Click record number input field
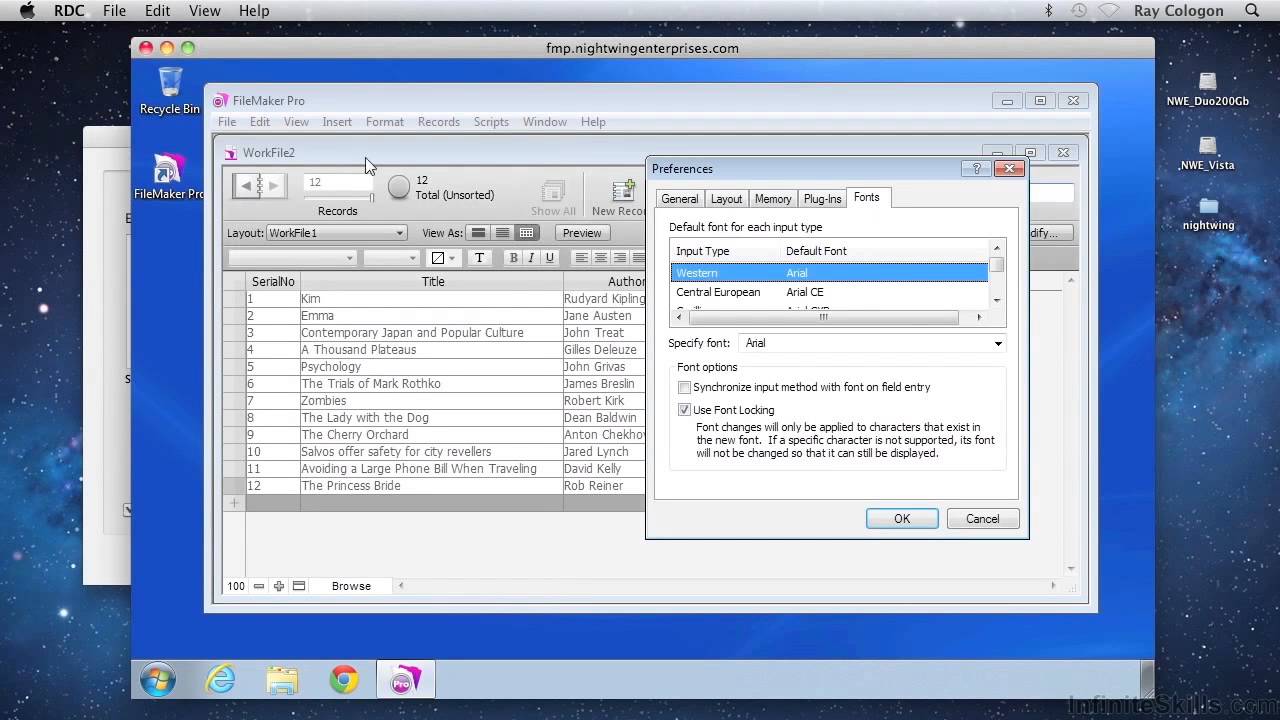This screenshot has width=1280, height=720. click(x=337, y=183)
